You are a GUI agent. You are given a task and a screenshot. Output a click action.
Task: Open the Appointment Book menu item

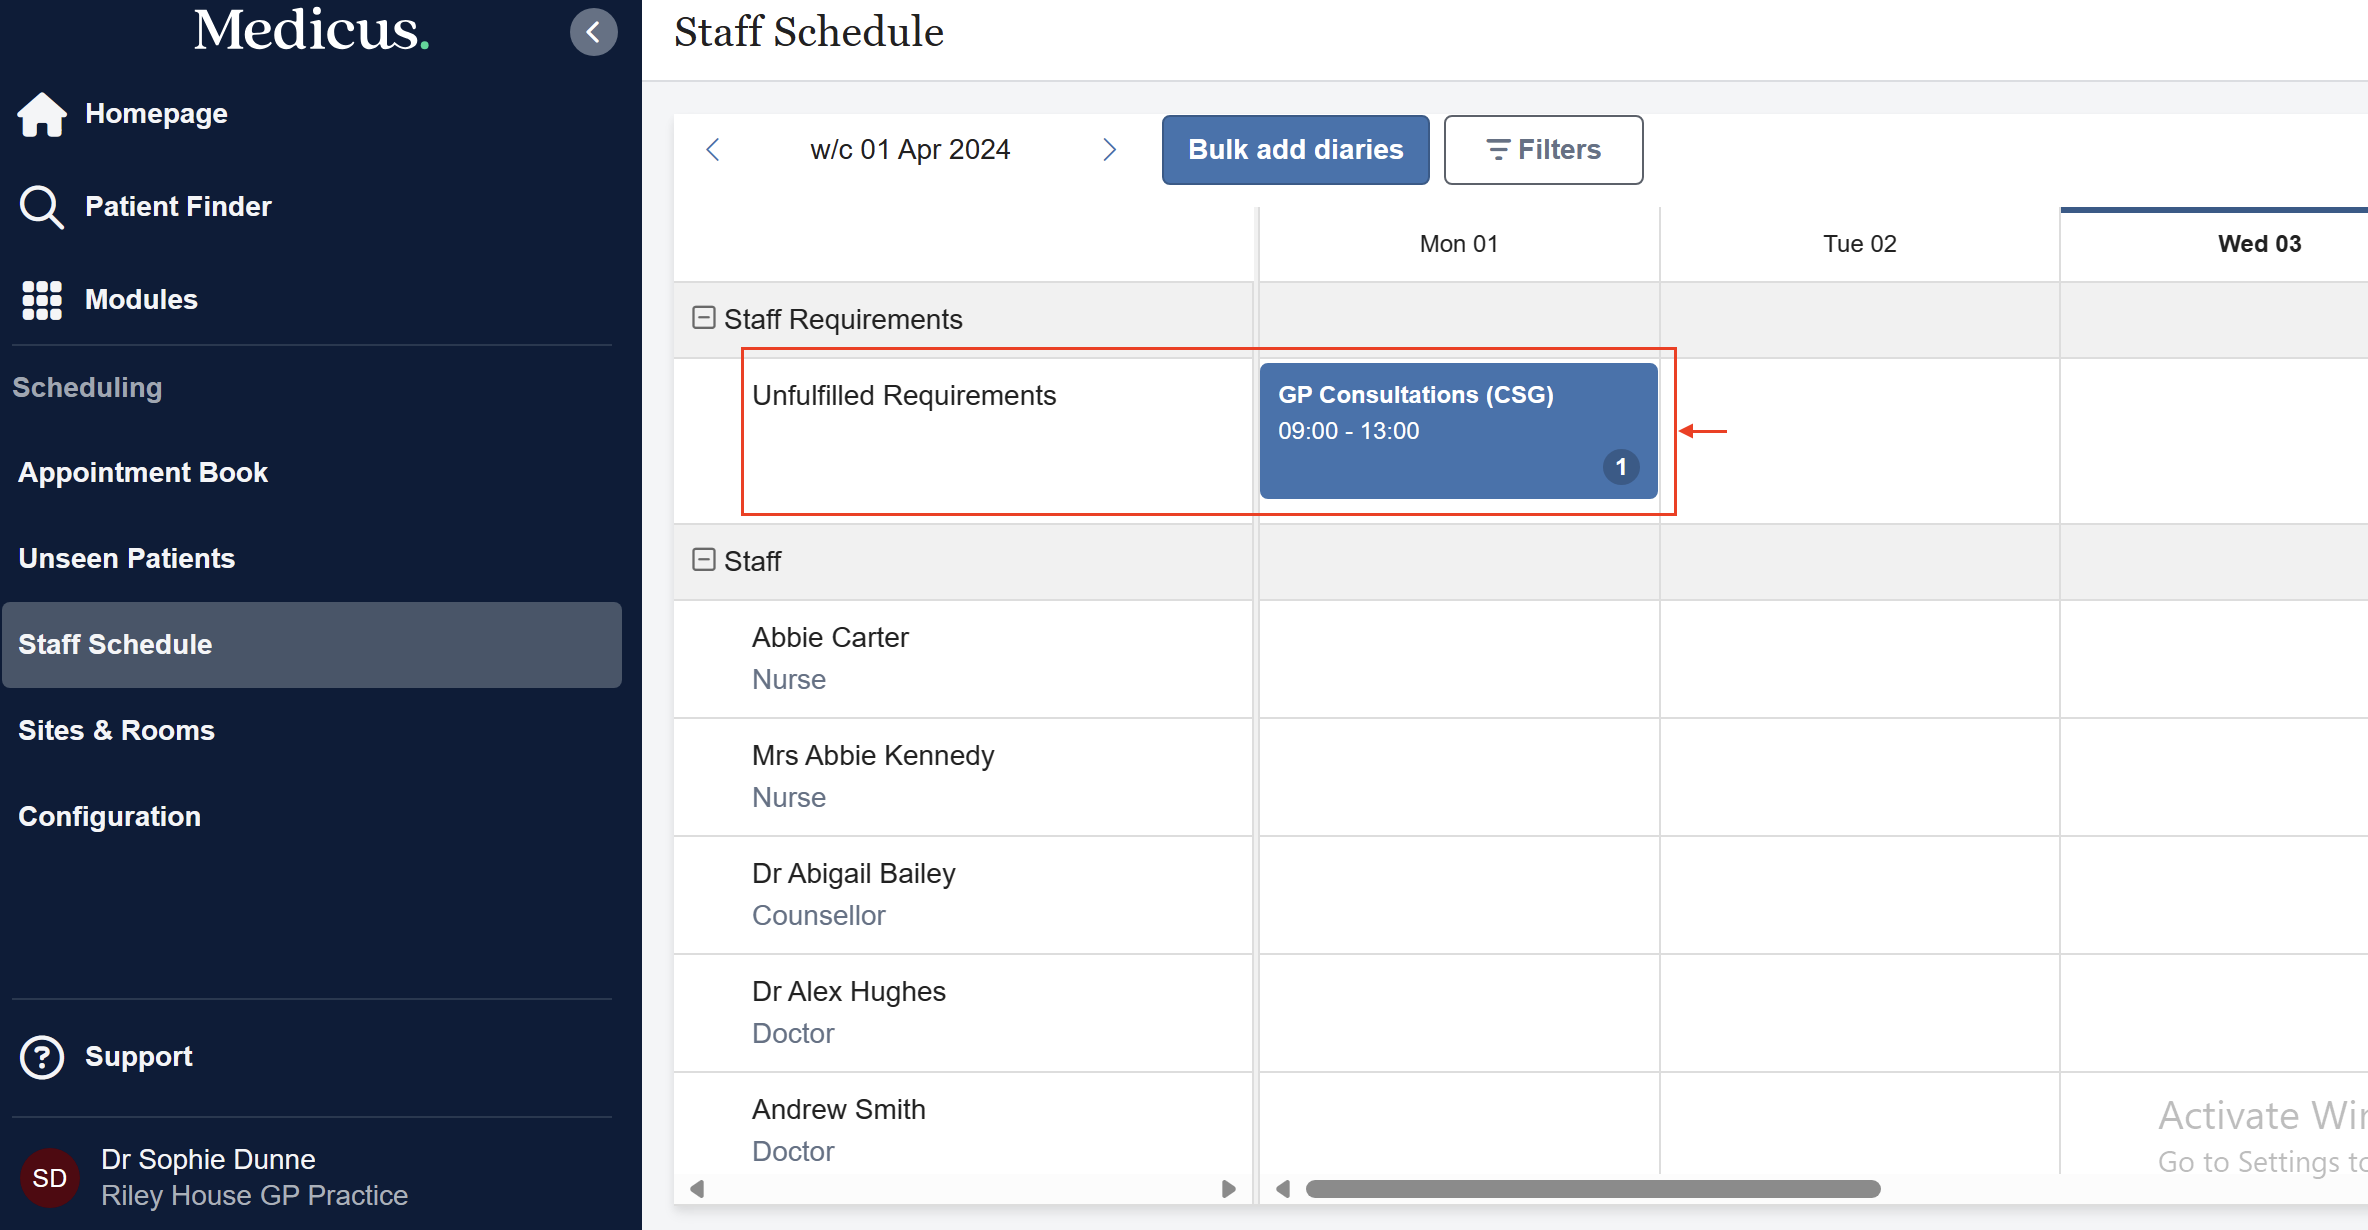click(143, 473)
